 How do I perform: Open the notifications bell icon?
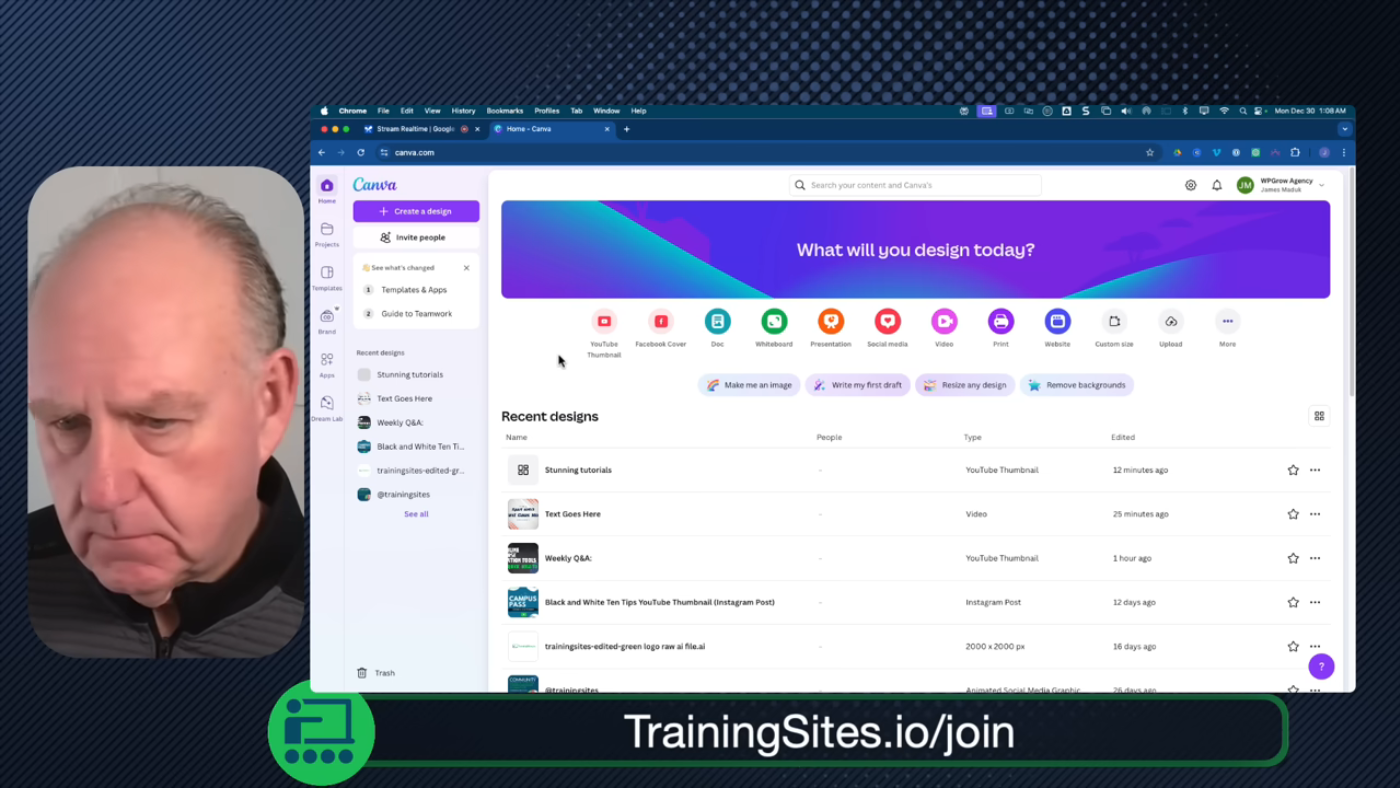coord(1217,185)
